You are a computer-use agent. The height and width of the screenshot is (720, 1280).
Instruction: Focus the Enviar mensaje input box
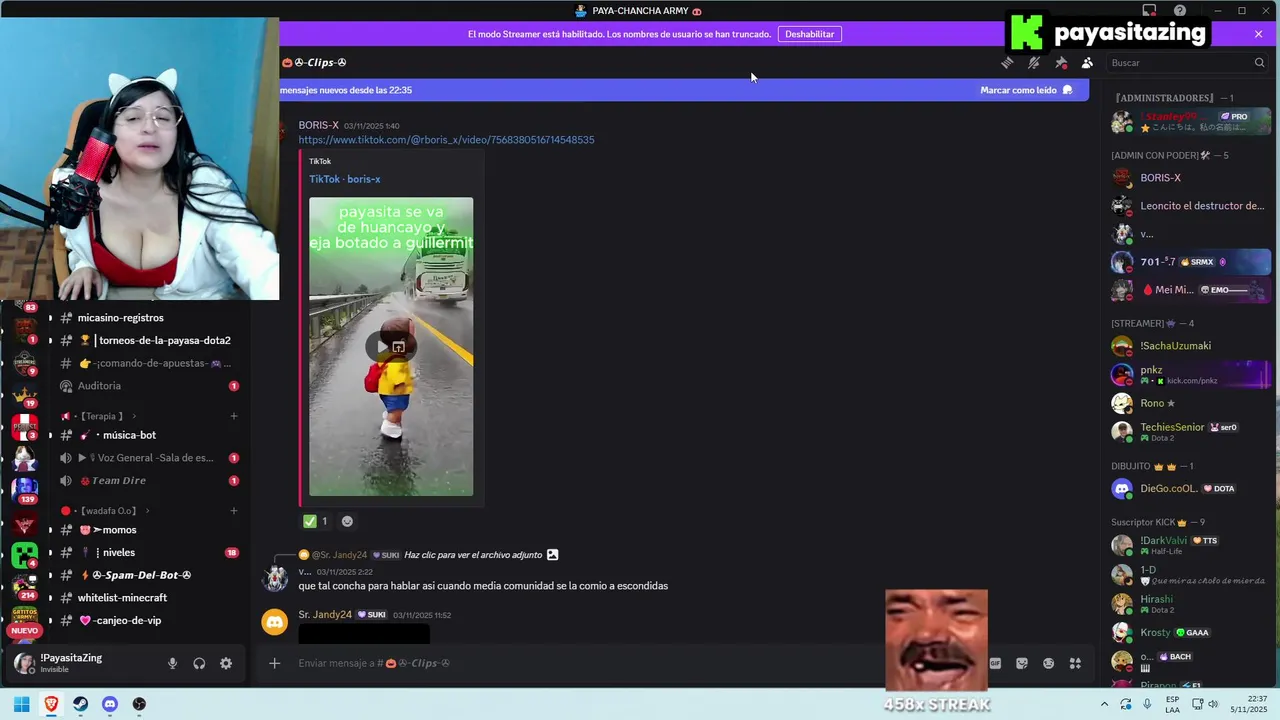pyautogui.click(x=630, y=663)
